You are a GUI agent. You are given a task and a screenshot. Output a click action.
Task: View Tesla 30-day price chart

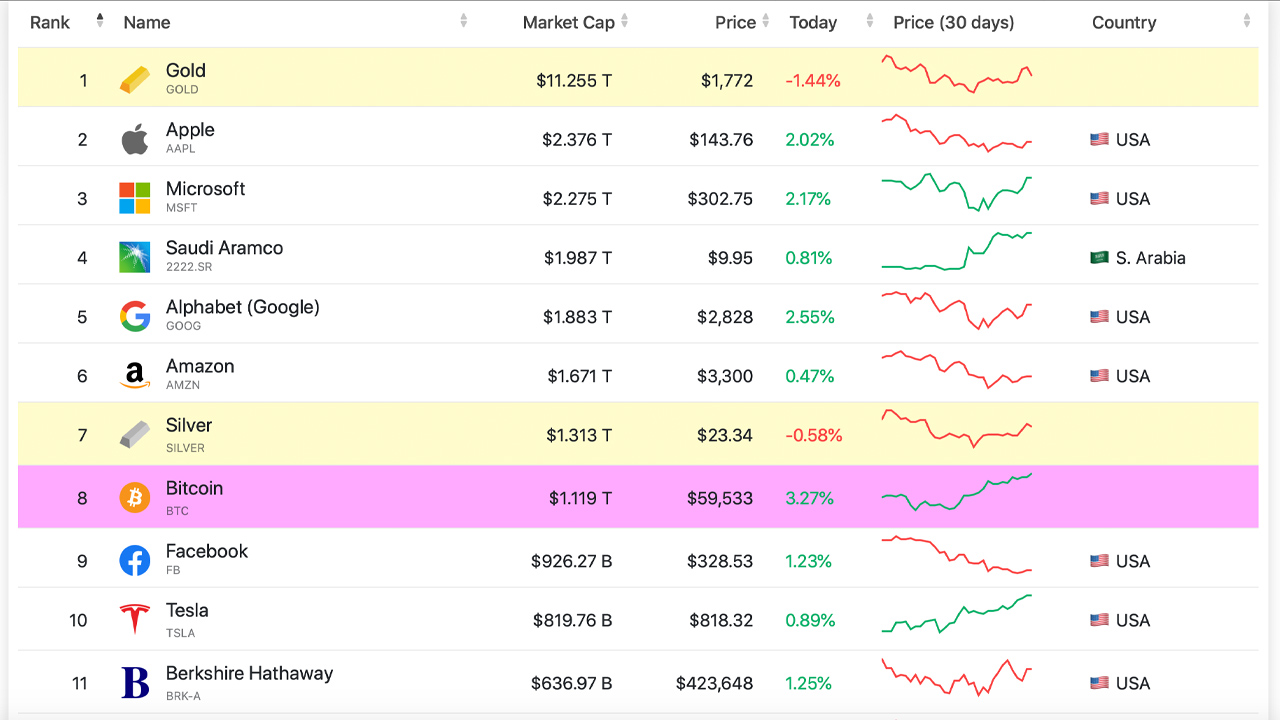point(957,614)
